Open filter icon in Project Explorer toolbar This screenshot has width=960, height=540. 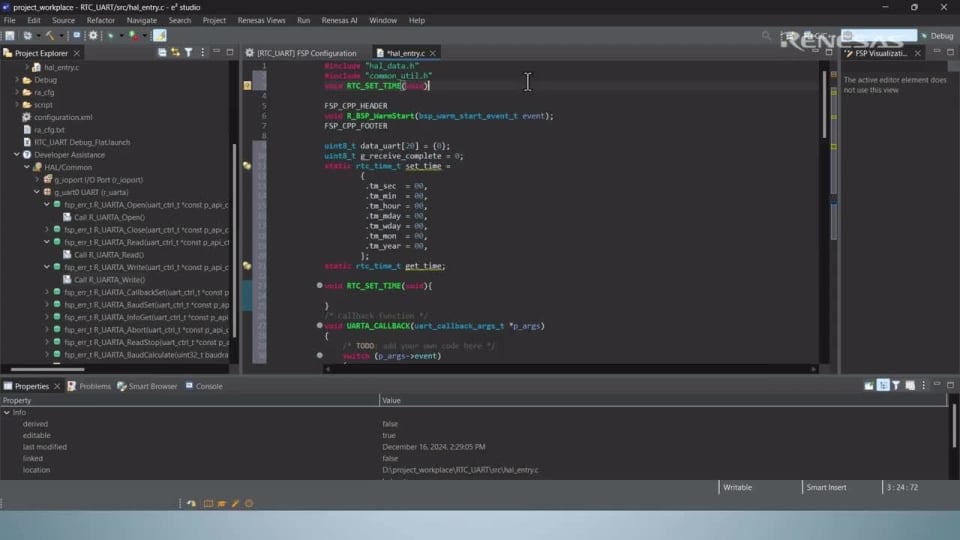pyautogui.click(x=189, y=53)
